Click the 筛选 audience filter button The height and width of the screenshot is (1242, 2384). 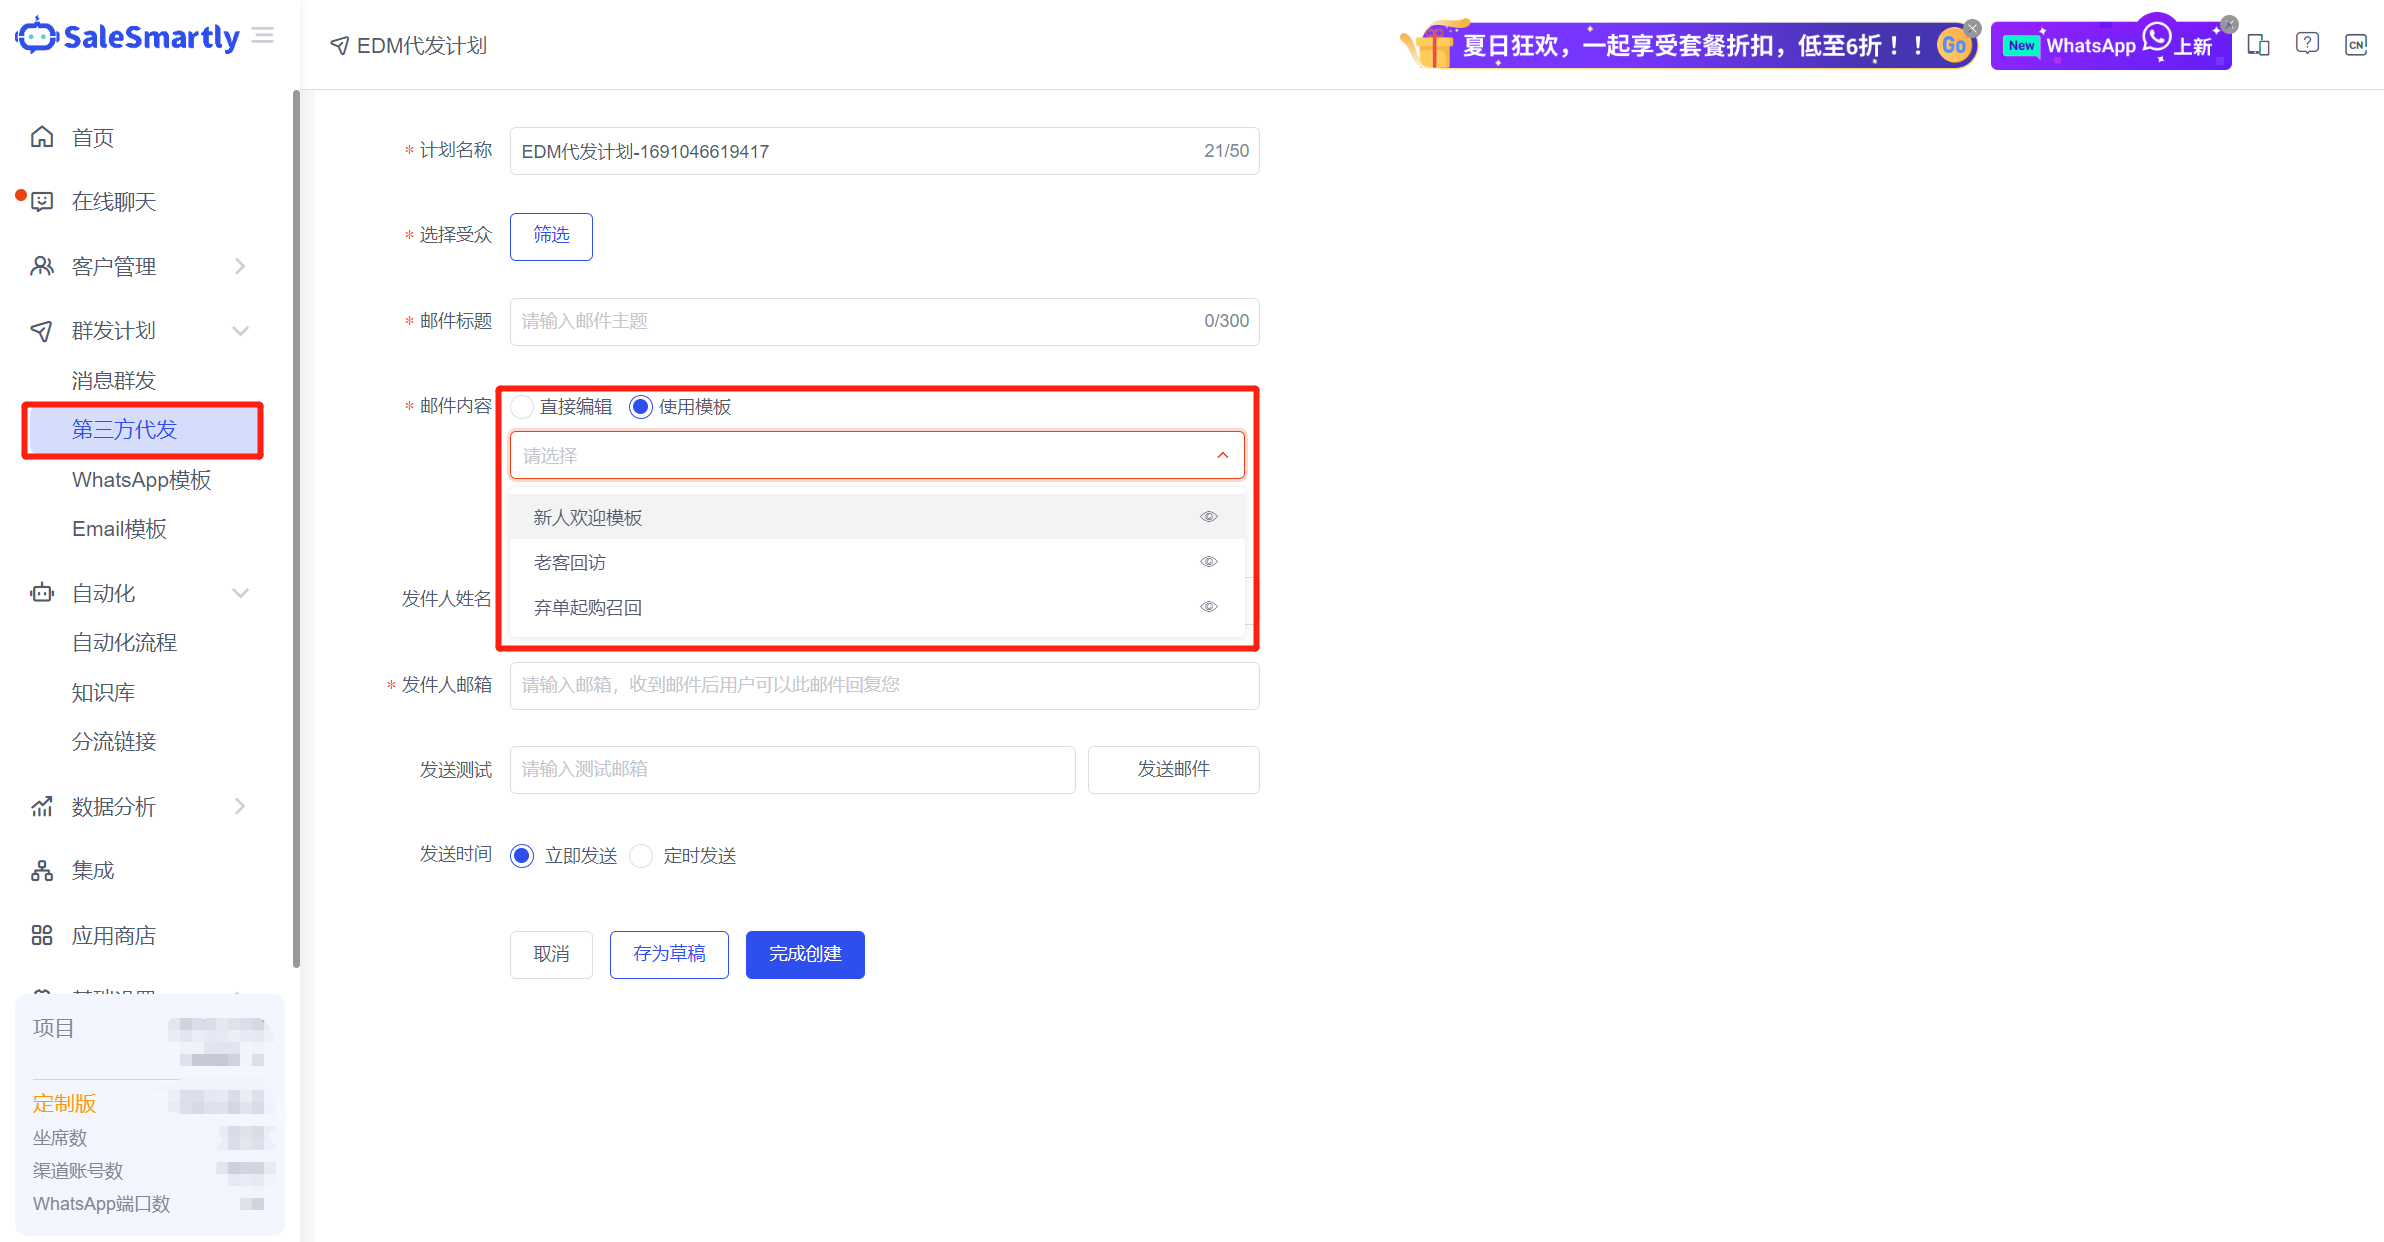coord(551,236)
